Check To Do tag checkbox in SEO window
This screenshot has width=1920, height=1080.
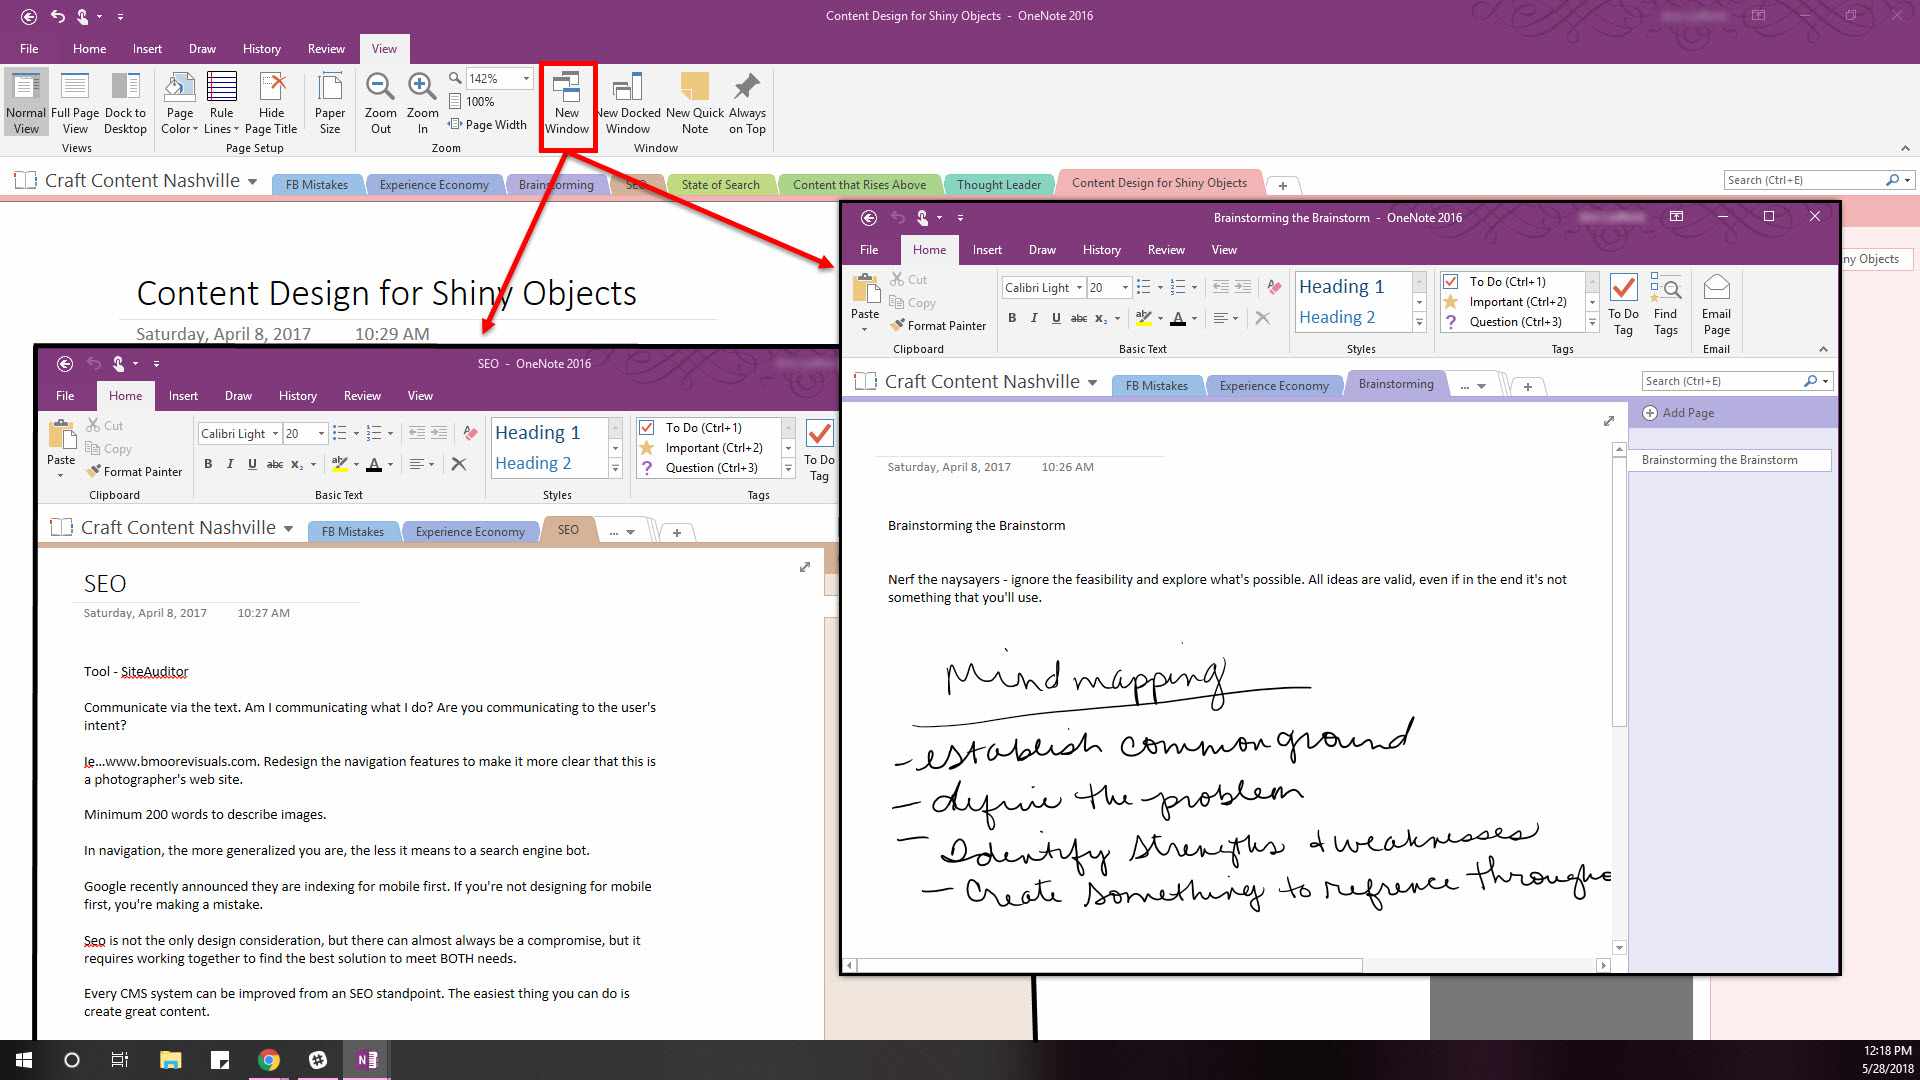(646, 428)
